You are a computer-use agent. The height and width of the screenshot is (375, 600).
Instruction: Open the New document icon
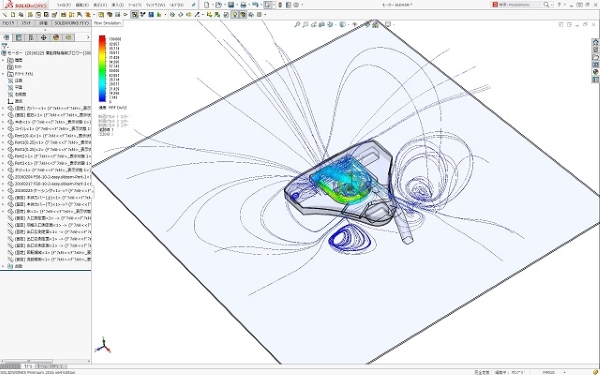pos(207,5)
